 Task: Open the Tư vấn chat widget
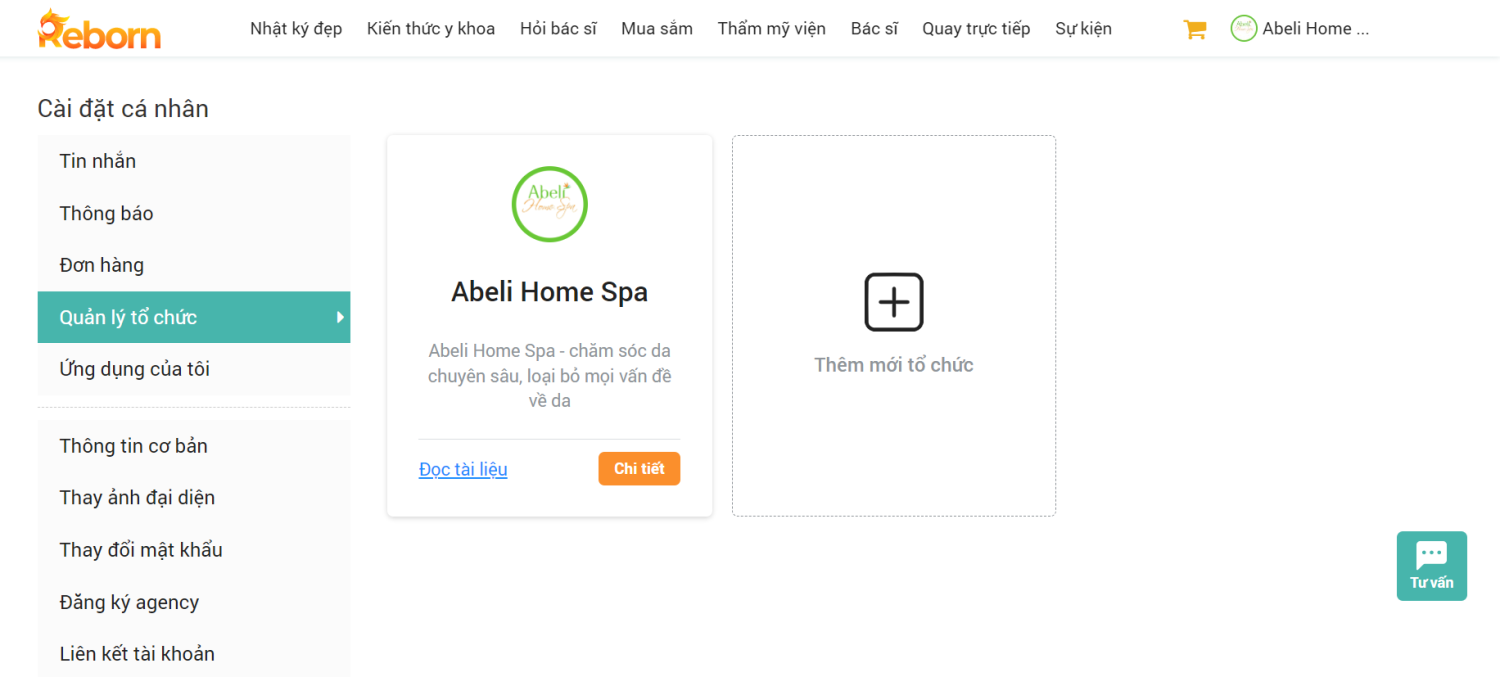1432,566
